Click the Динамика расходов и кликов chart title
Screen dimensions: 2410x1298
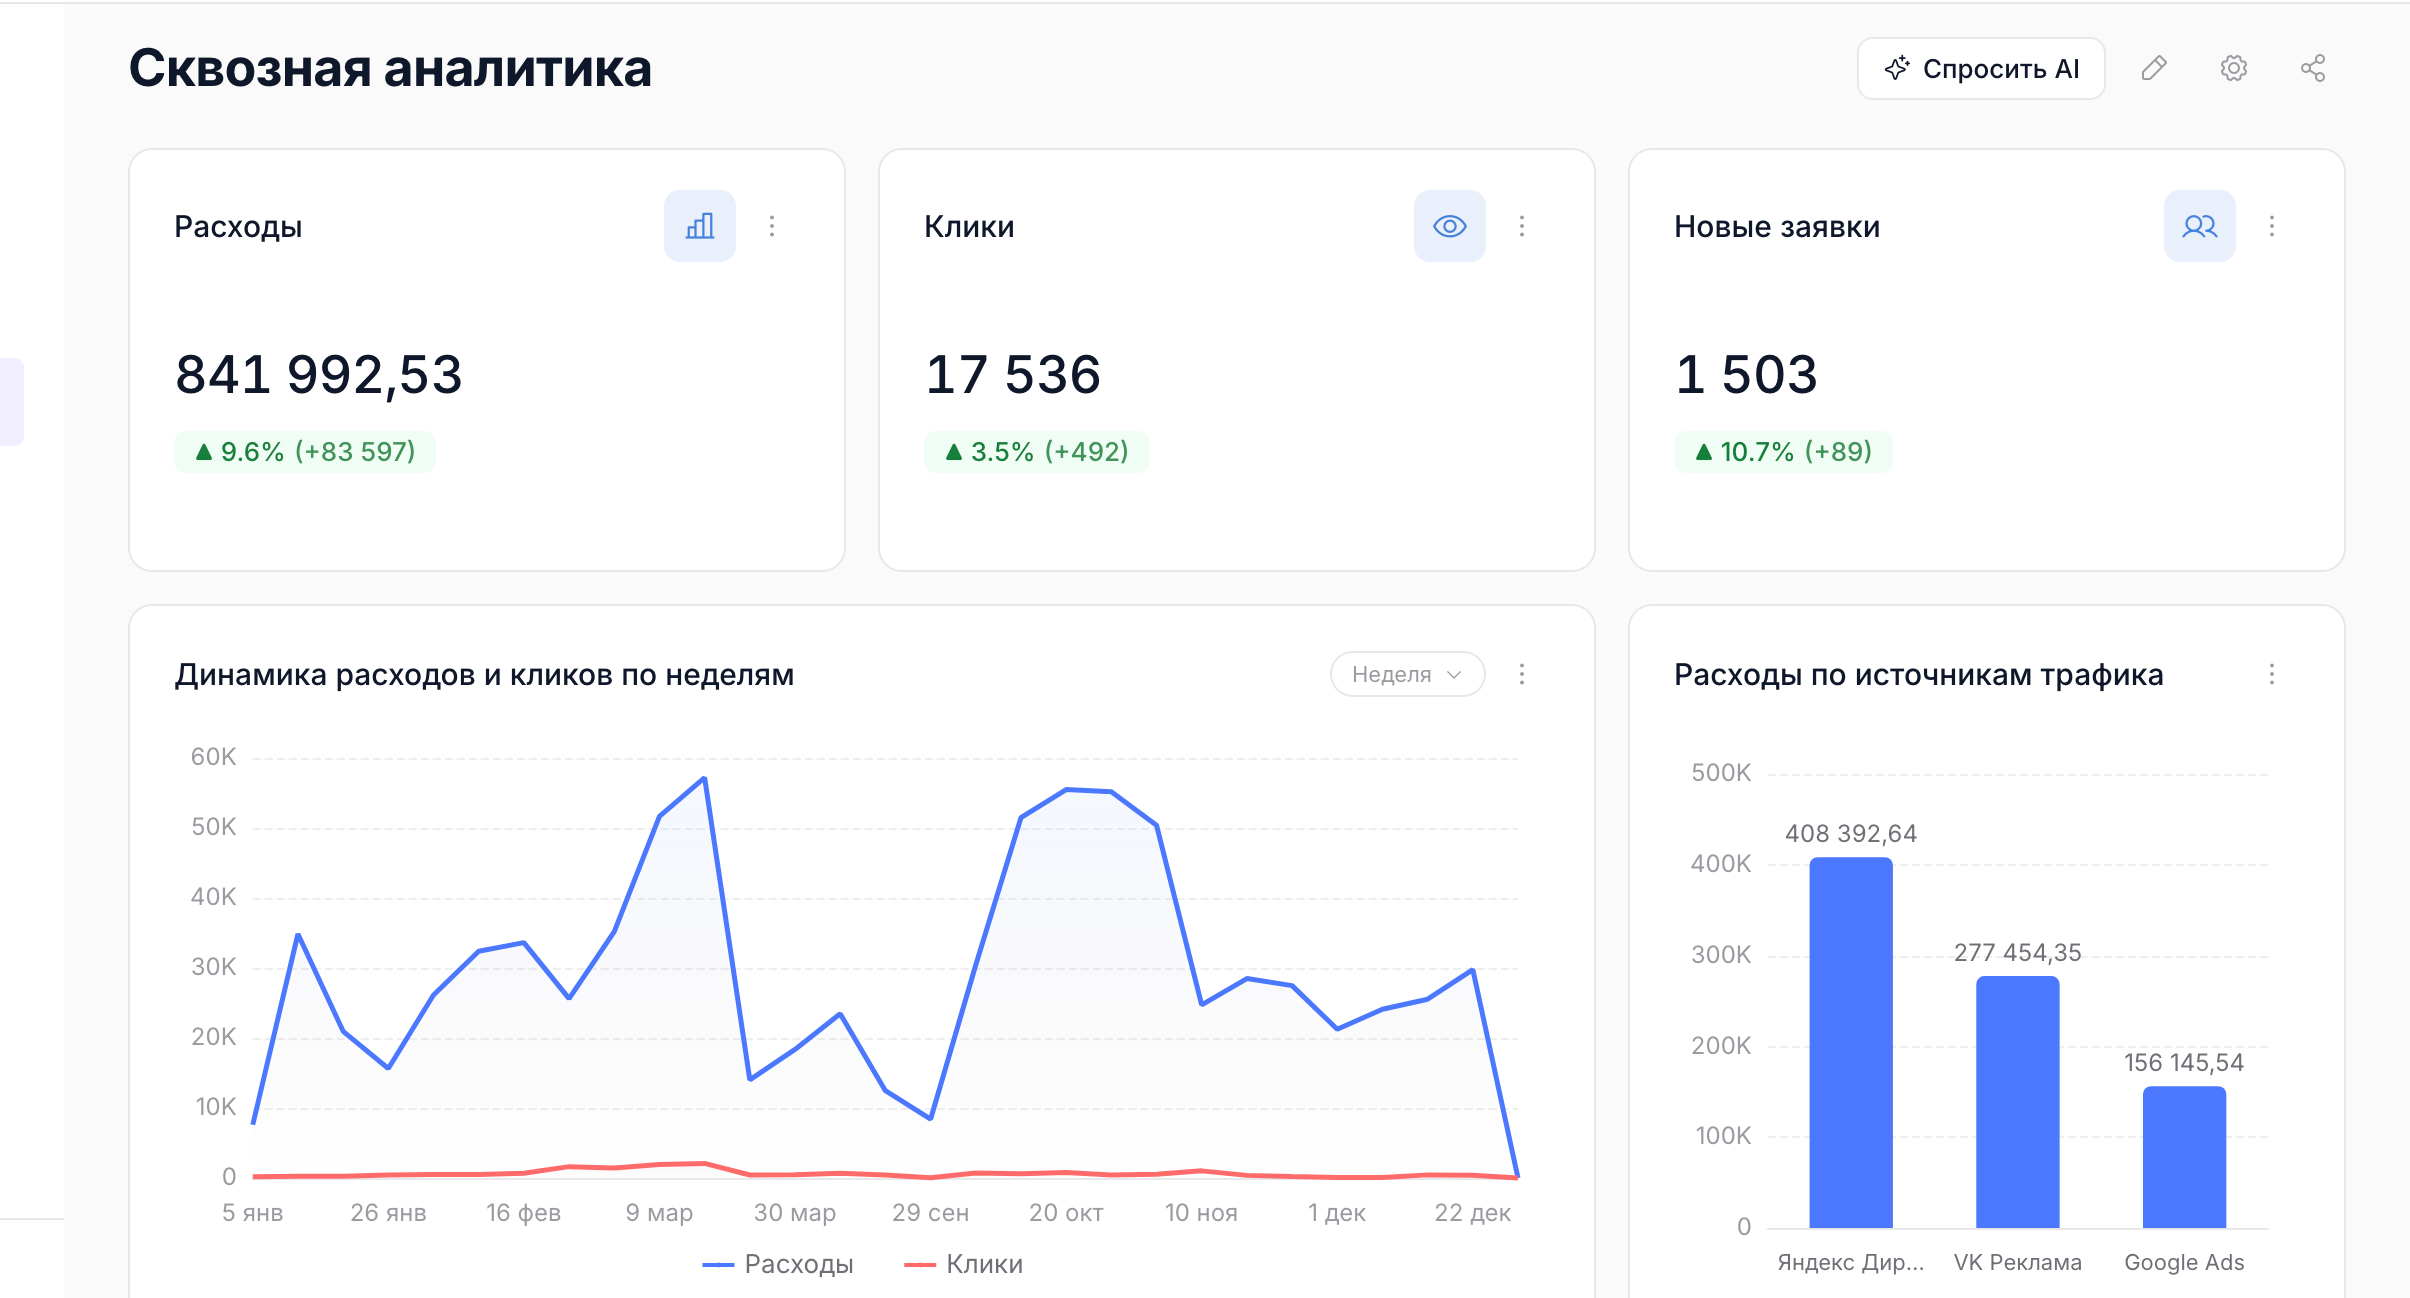tap(484, 675)
